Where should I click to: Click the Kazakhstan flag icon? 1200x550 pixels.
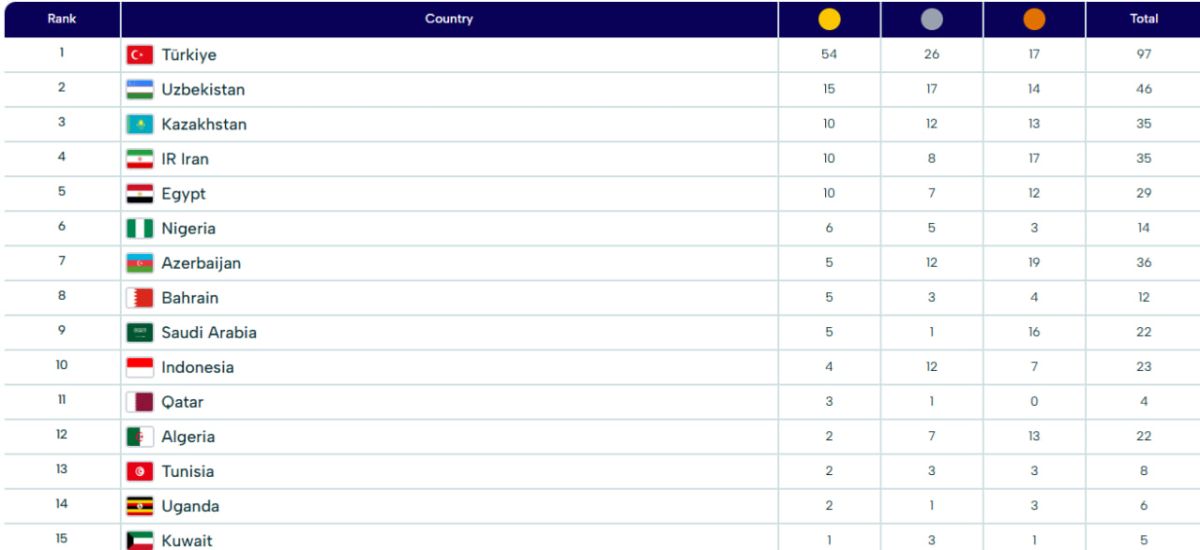pos(140,124)
